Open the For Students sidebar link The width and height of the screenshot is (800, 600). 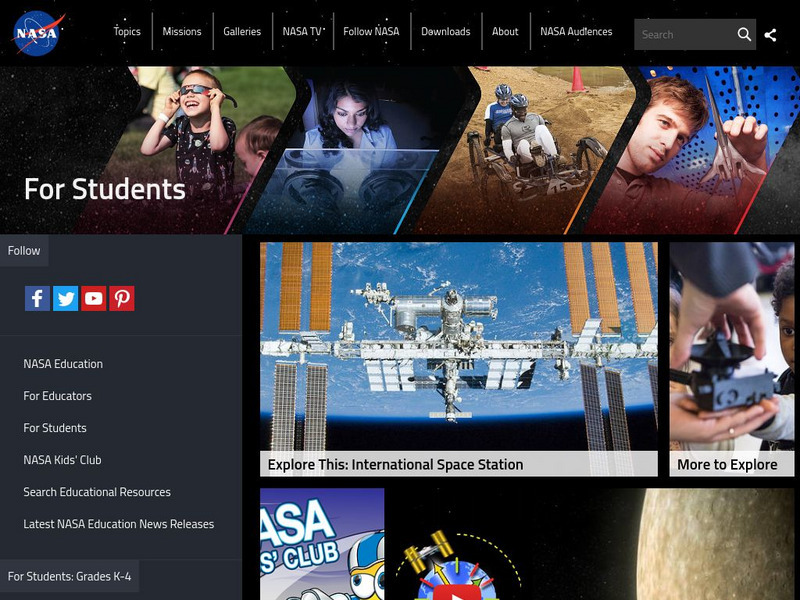55,428
